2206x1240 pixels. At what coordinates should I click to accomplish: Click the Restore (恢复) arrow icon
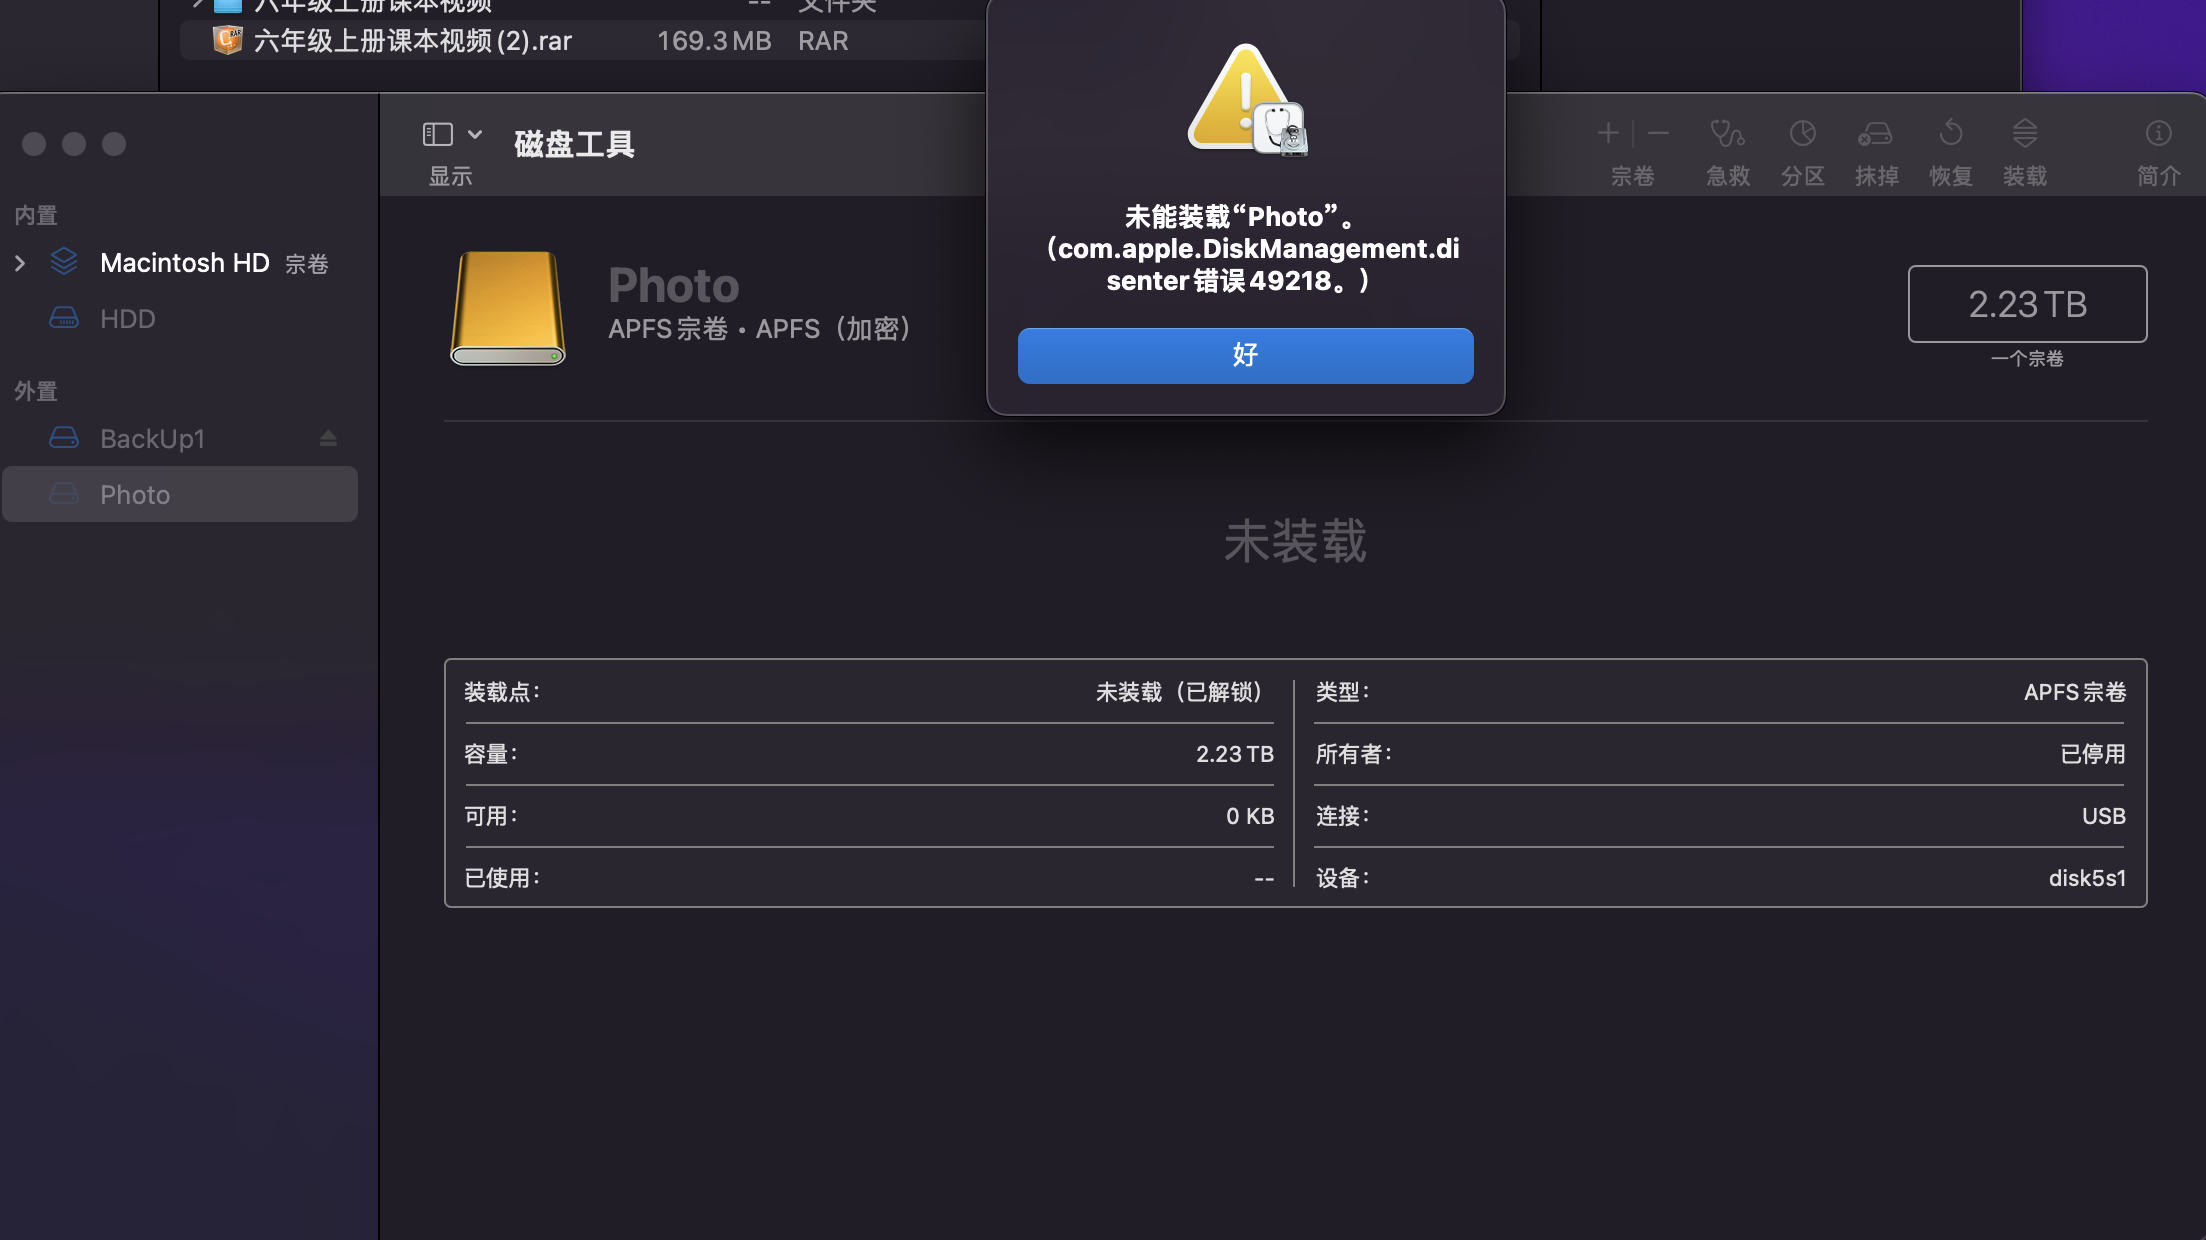pos(1950,134)
